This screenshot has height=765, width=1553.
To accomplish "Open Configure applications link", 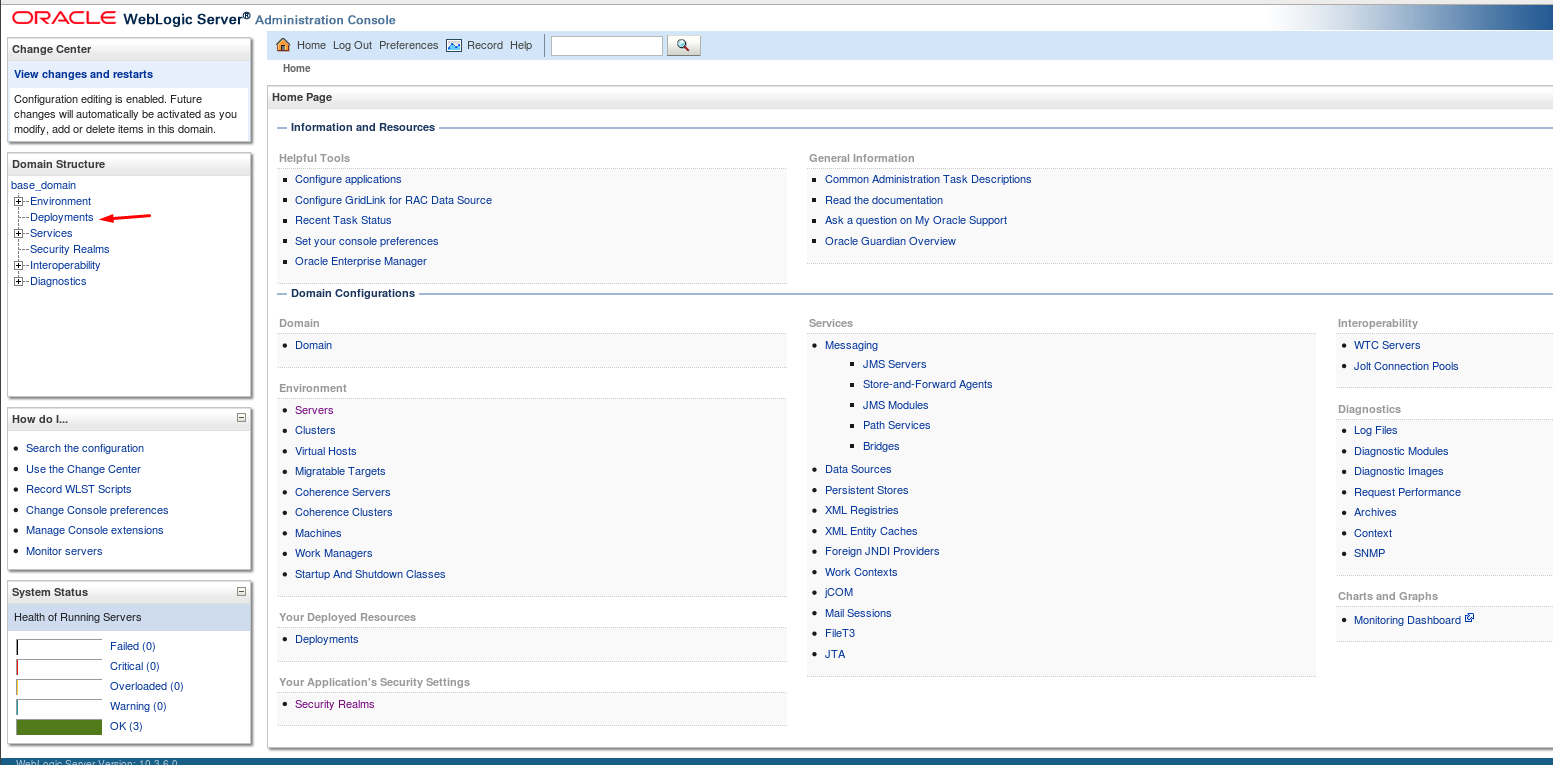I will pos(348,179).
